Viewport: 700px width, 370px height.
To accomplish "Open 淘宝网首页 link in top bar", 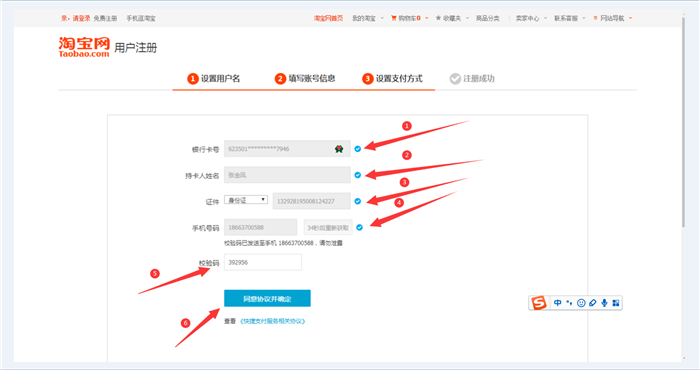I will click(x=328, y=18).
